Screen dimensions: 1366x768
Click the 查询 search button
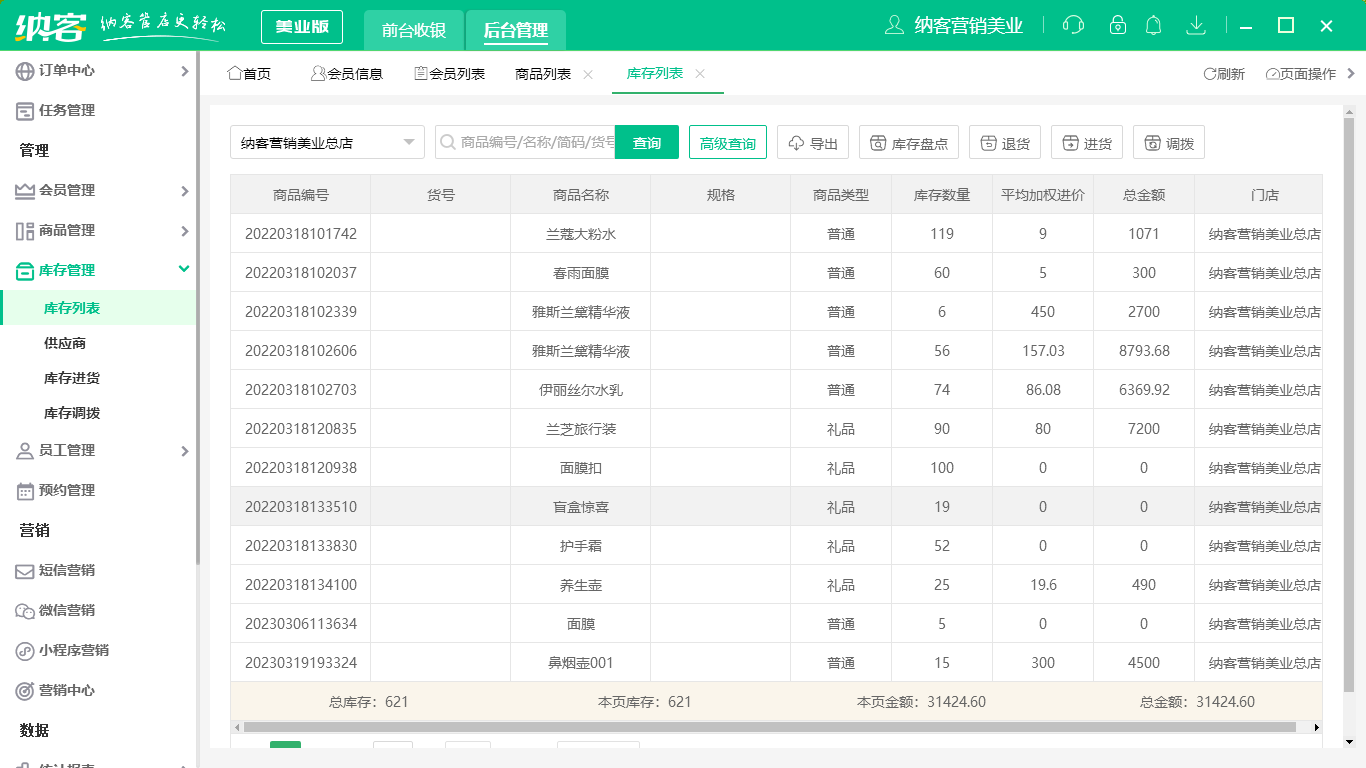click(647, 142)
